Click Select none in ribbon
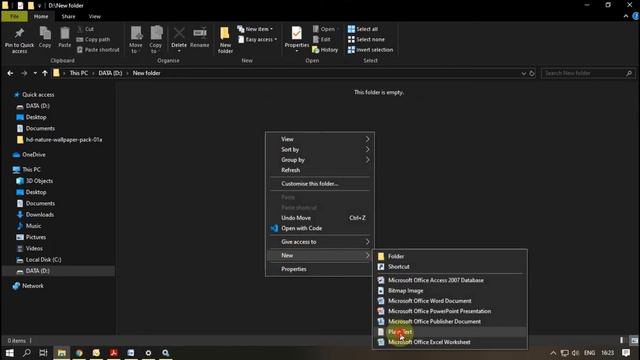Viewport: 640px width, 360px height. pyautogui.click(x=366, y=40)
